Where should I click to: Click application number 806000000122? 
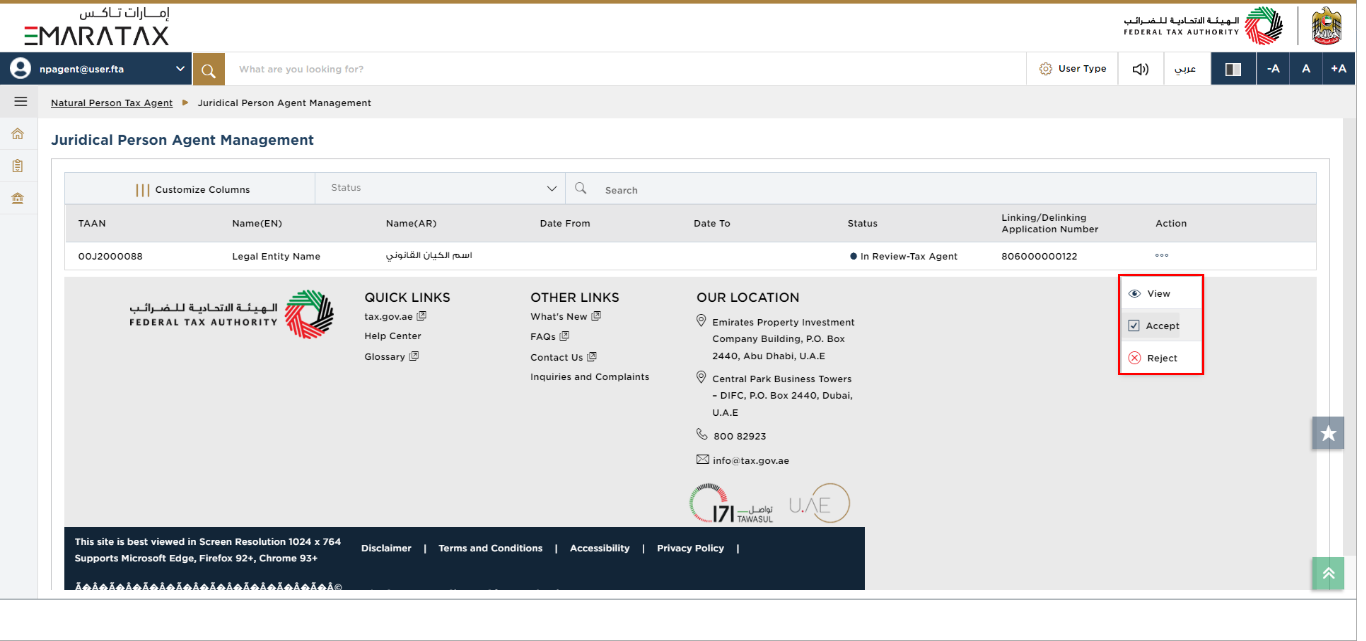[x=1039, y=256]
